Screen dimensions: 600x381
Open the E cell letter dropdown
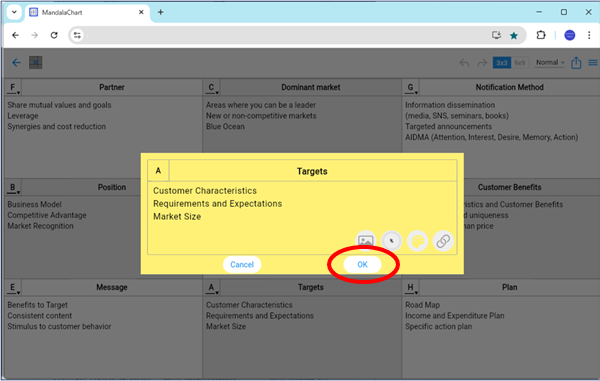click(13, 288)
